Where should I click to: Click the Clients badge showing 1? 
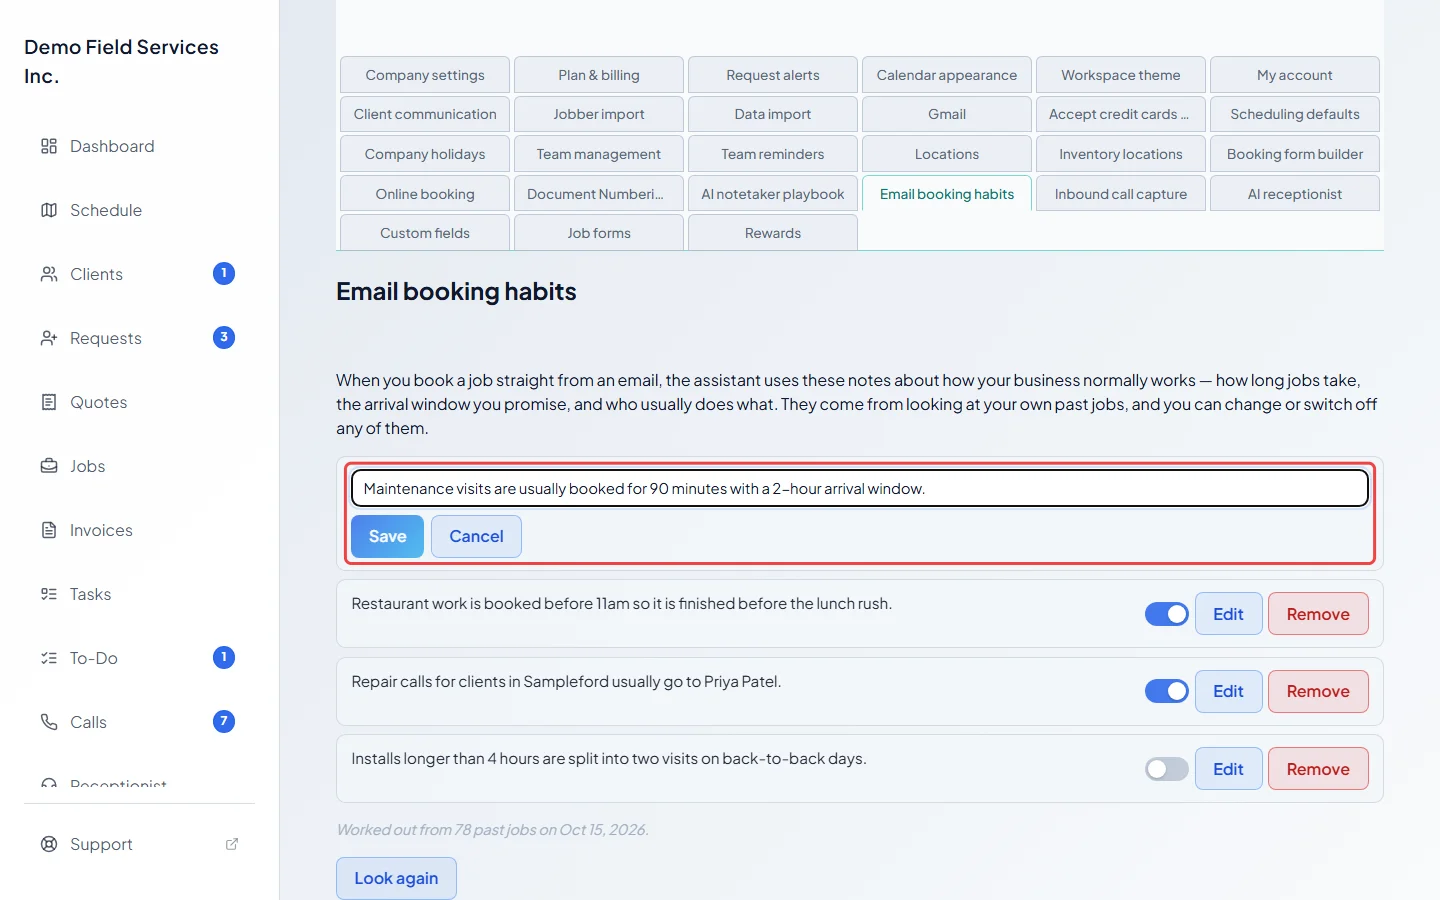click(224, 273)
